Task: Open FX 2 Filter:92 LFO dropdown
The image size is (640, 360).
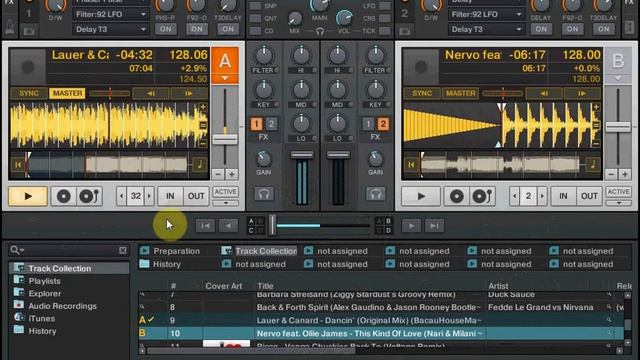Action: (x=486, y=14)
